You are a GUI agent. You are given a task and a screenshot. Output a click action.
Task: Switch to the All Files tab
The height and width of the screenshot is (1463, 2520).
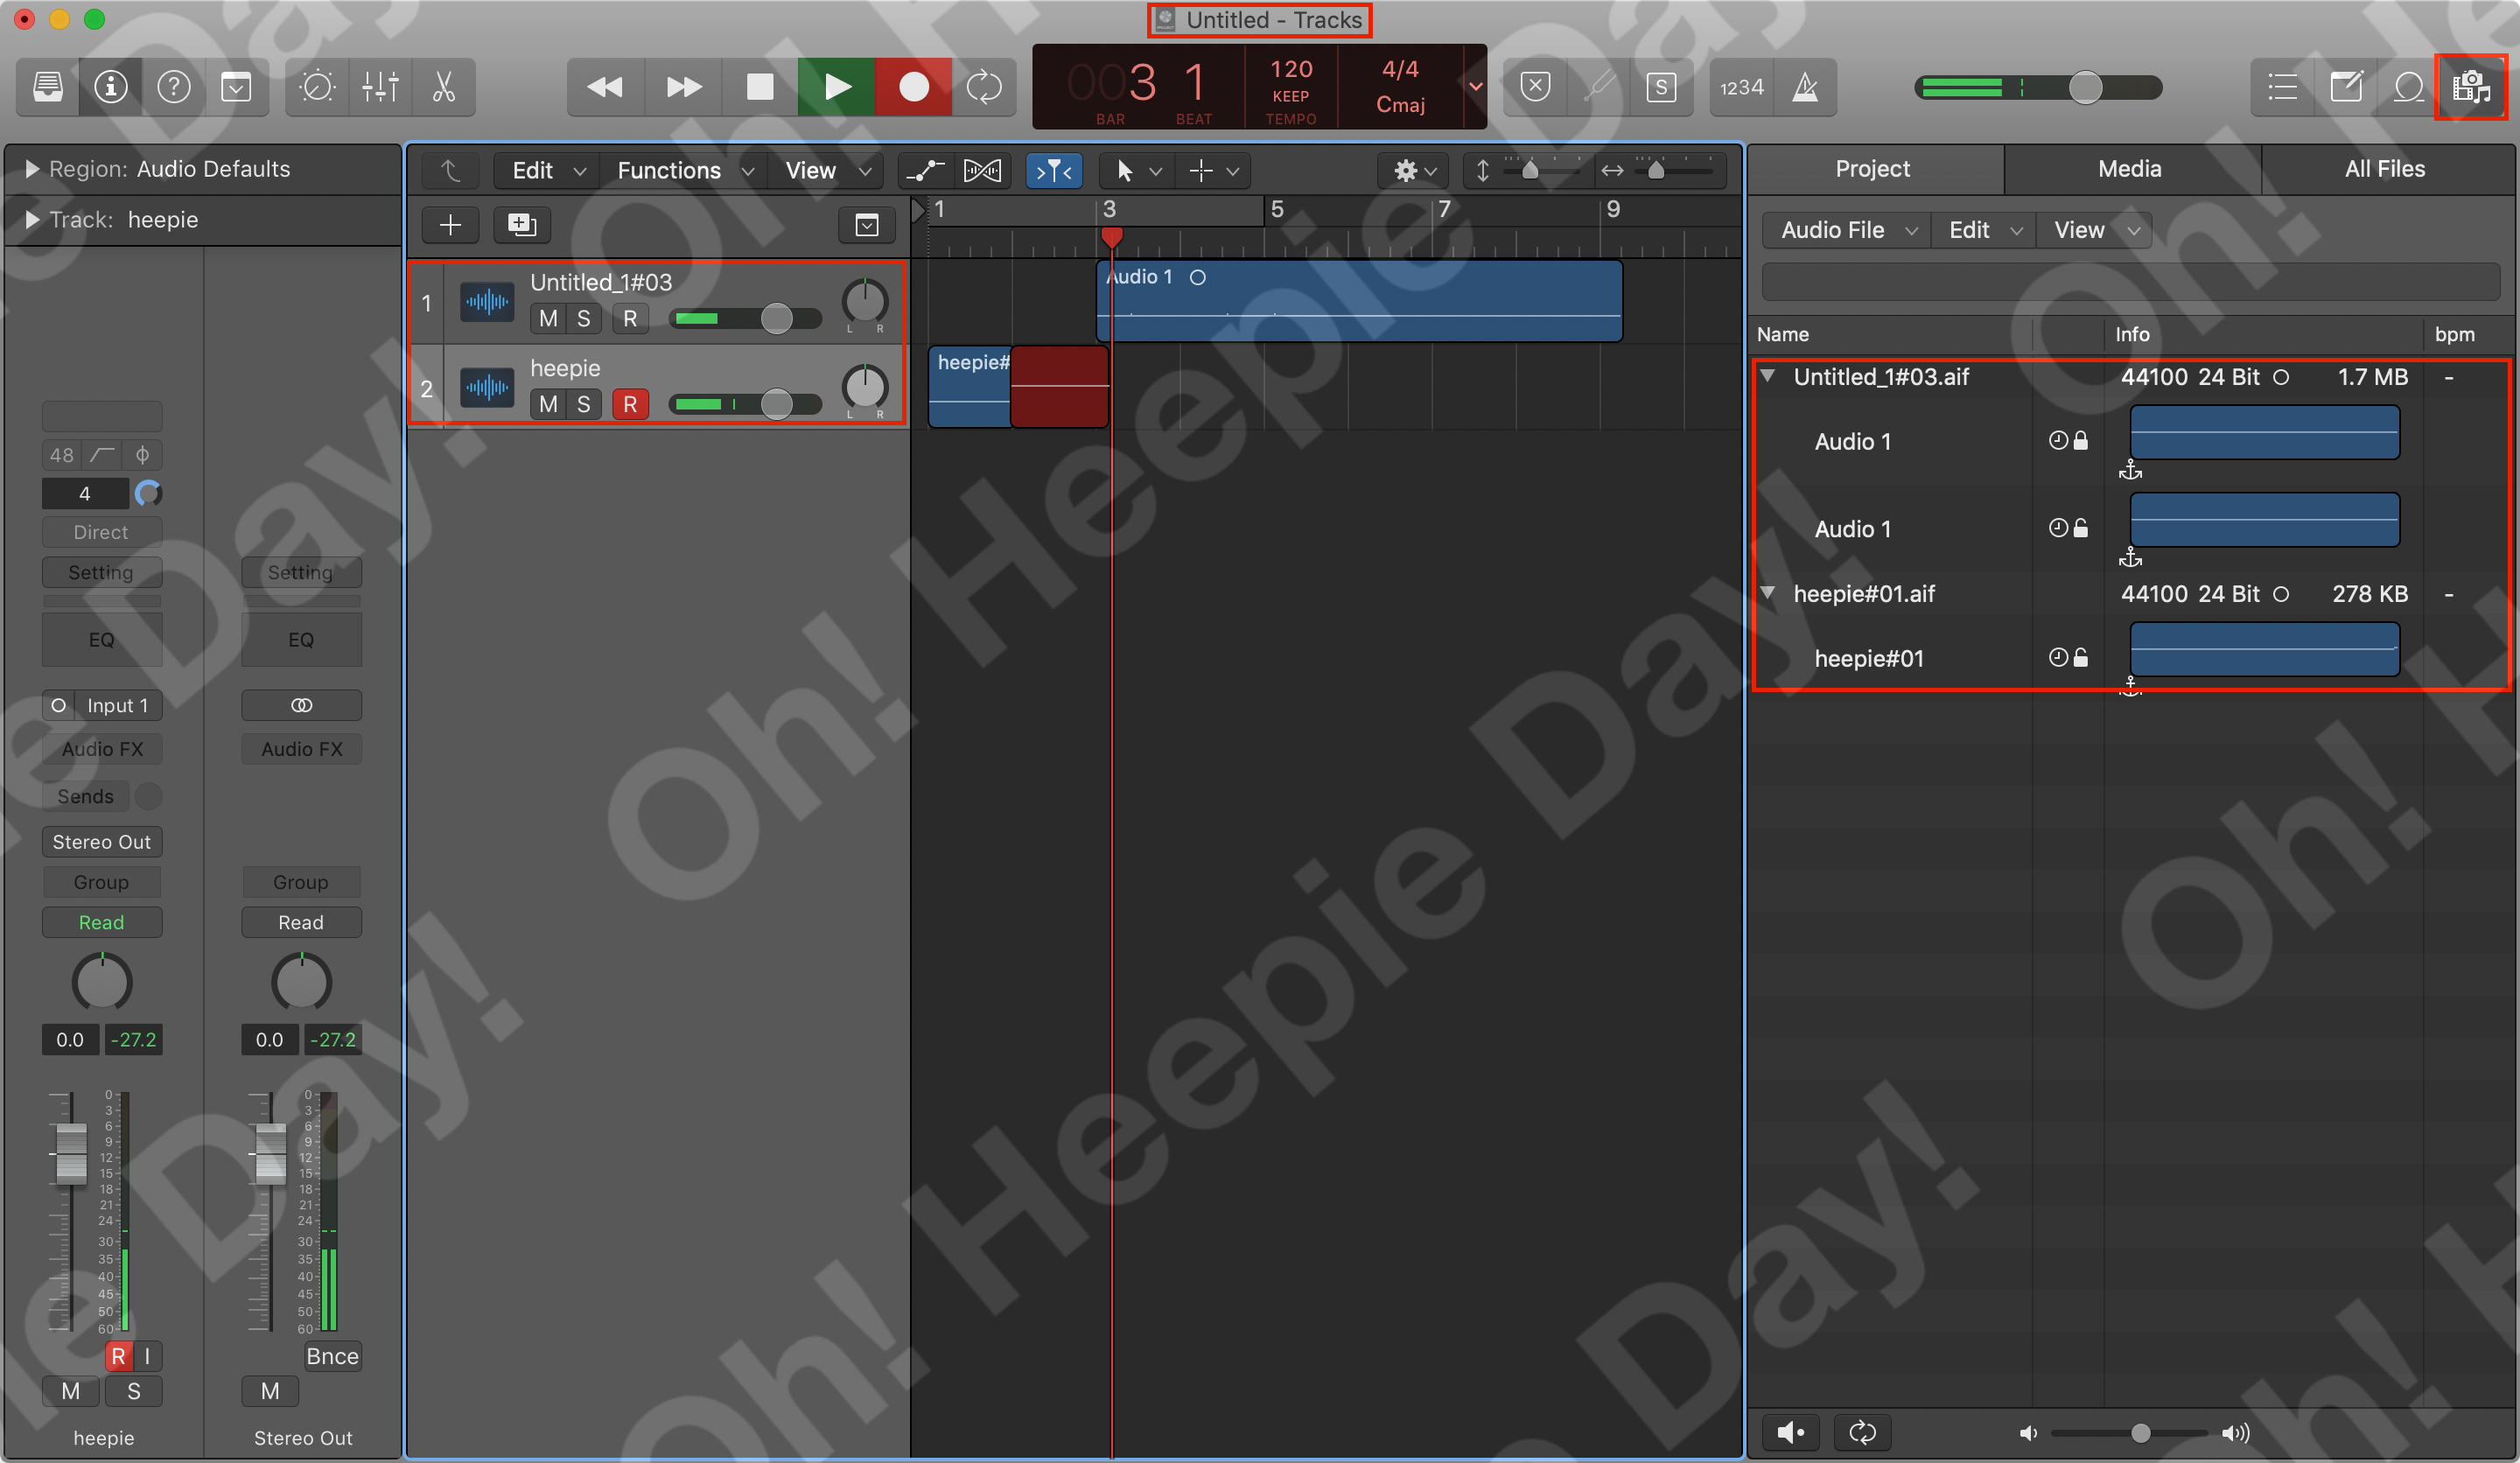tap(2385, 169)
